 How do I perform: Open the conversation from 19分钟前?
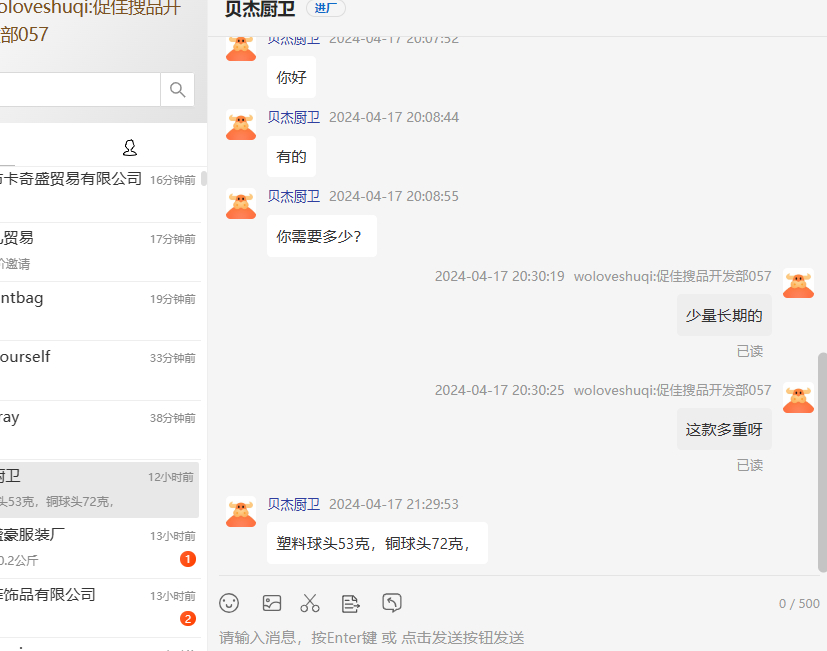[98, 310]
